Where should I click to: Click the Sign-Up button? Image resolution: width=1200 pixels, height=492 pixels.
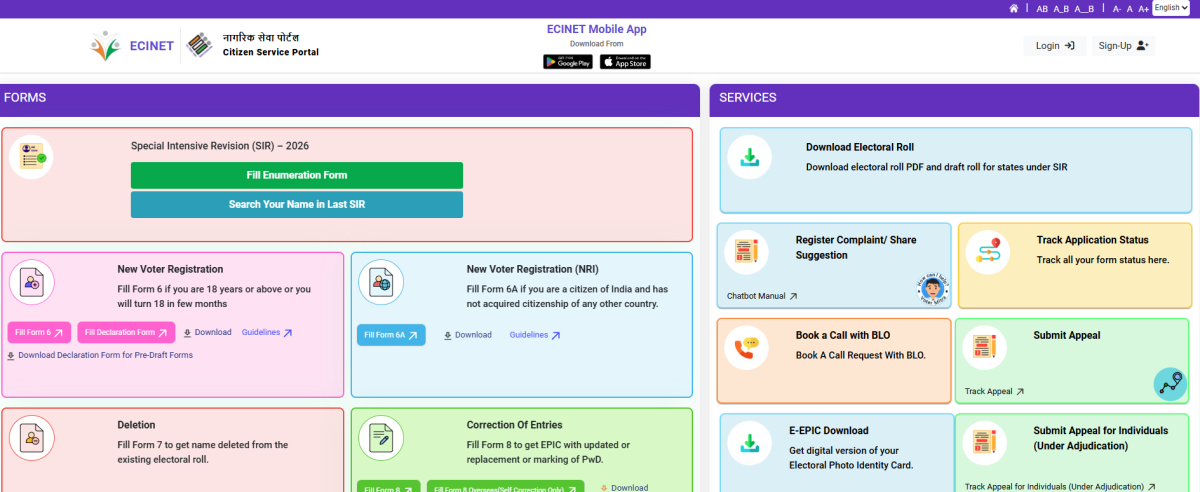[x=1124, y=45]
